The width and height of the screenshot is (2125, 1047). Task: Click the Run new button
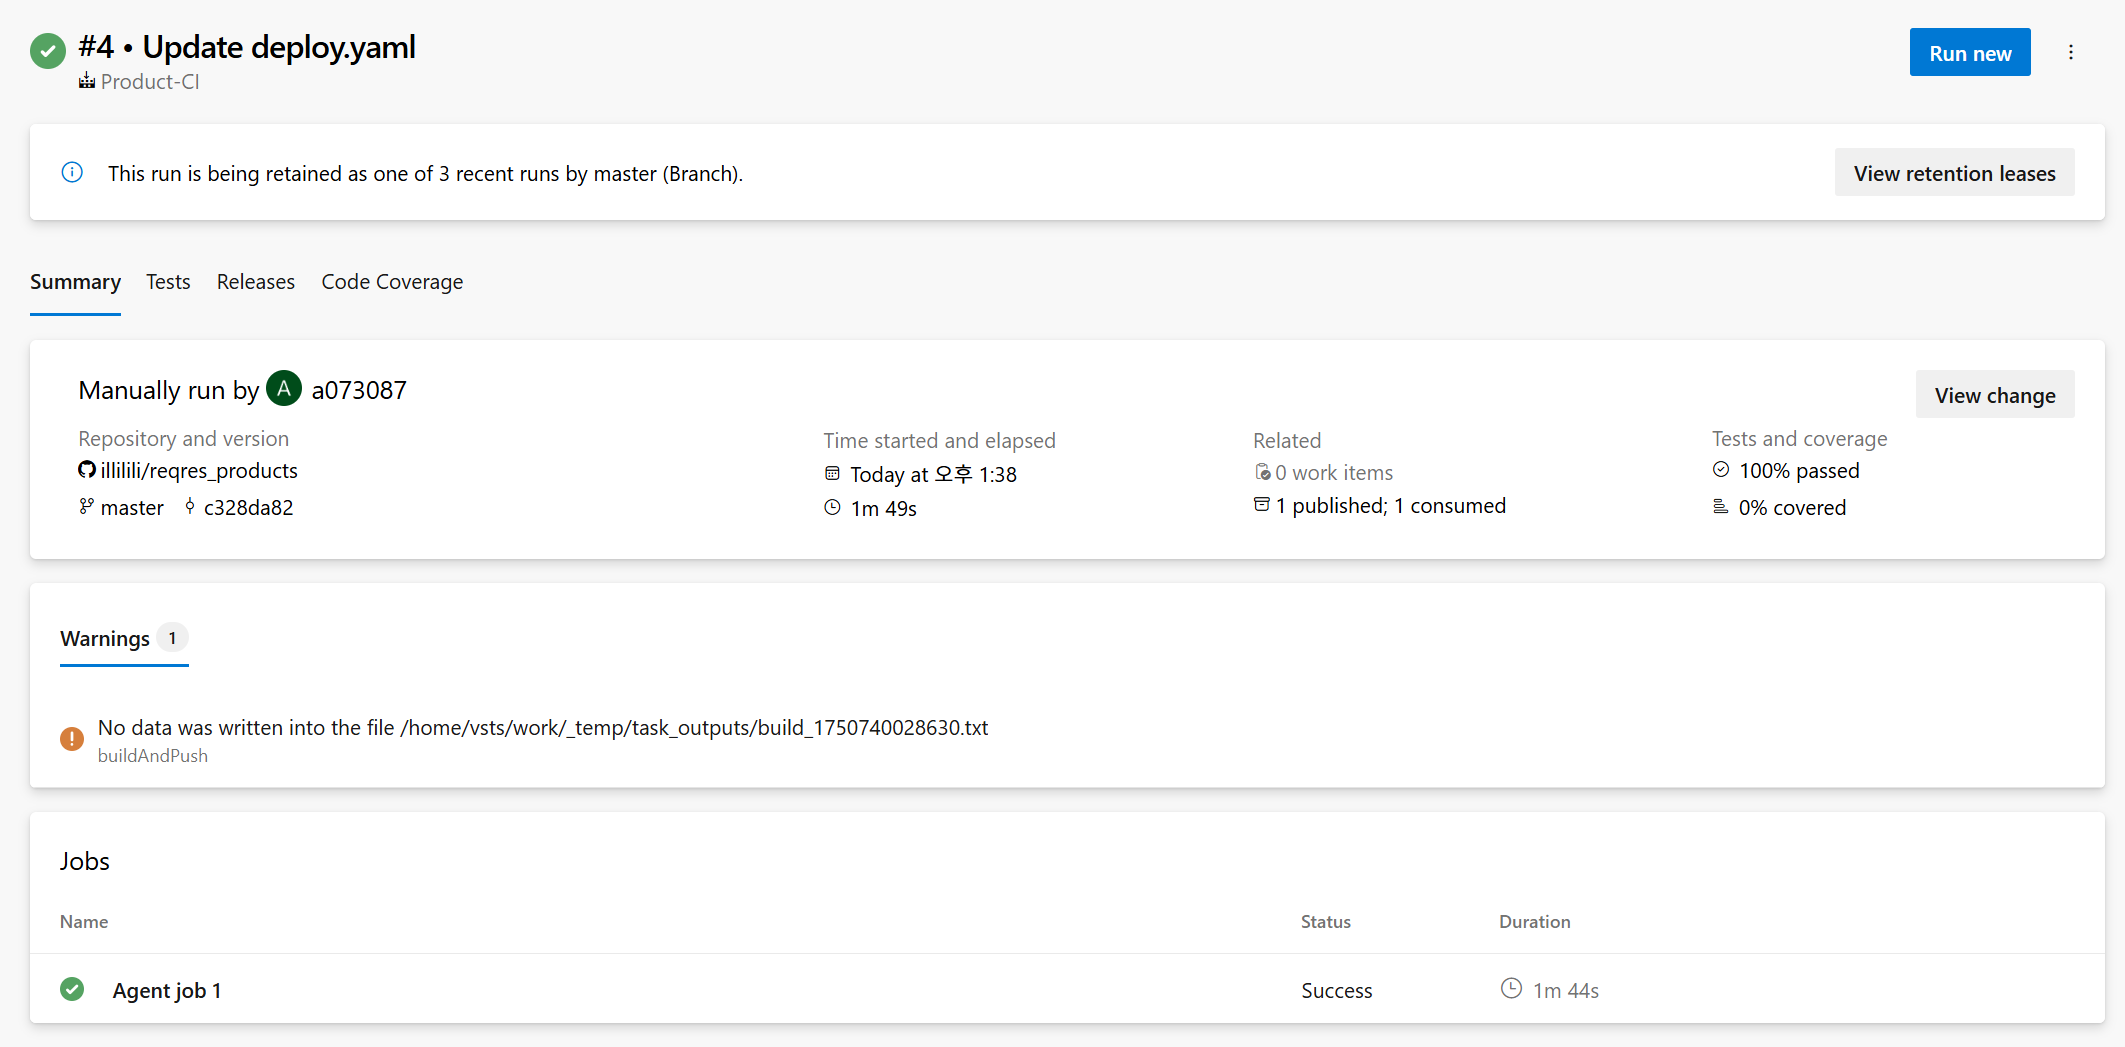(x=1969, y=53)
